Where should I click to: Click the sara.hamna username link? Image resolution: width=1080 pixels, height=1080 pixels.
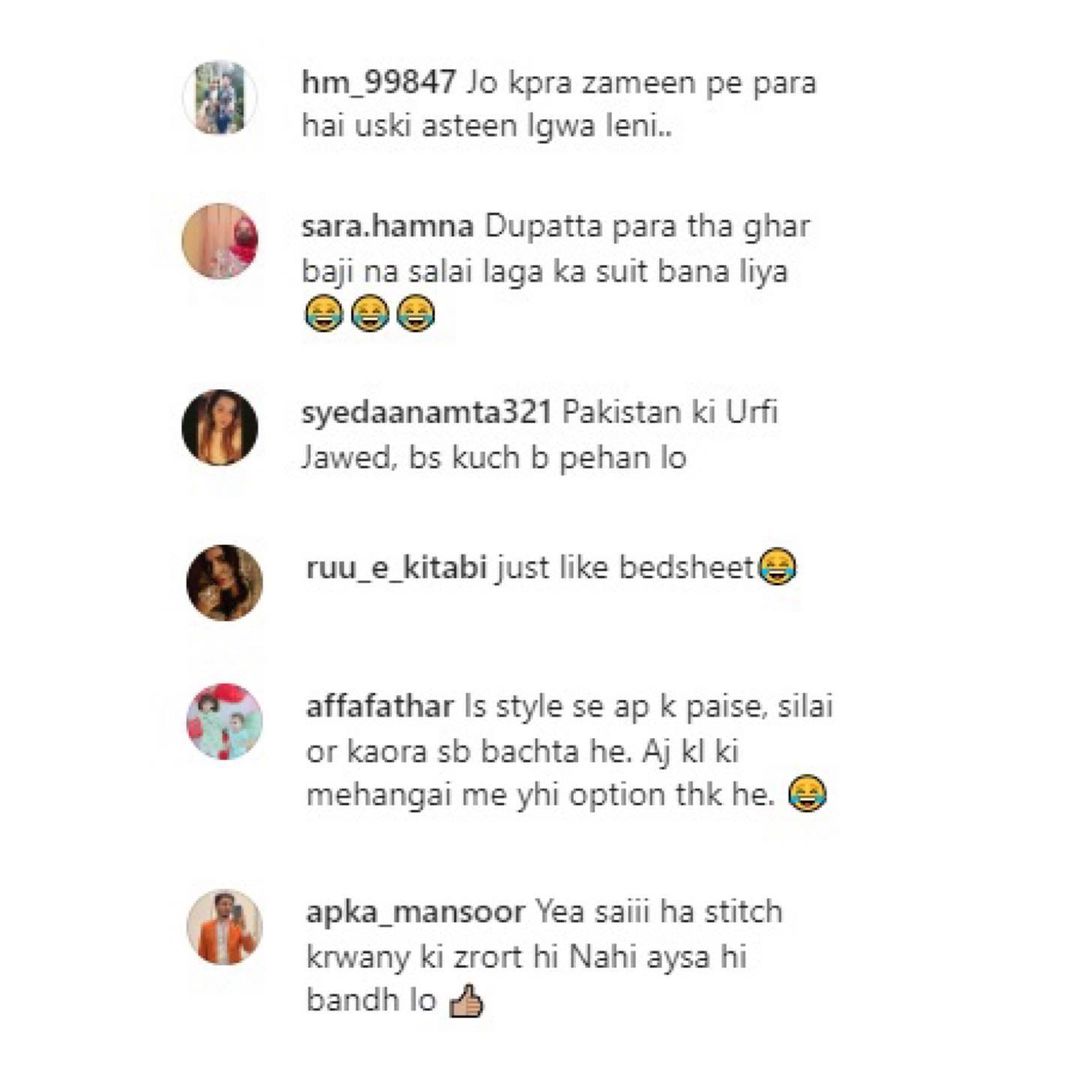tap(387, 226)
